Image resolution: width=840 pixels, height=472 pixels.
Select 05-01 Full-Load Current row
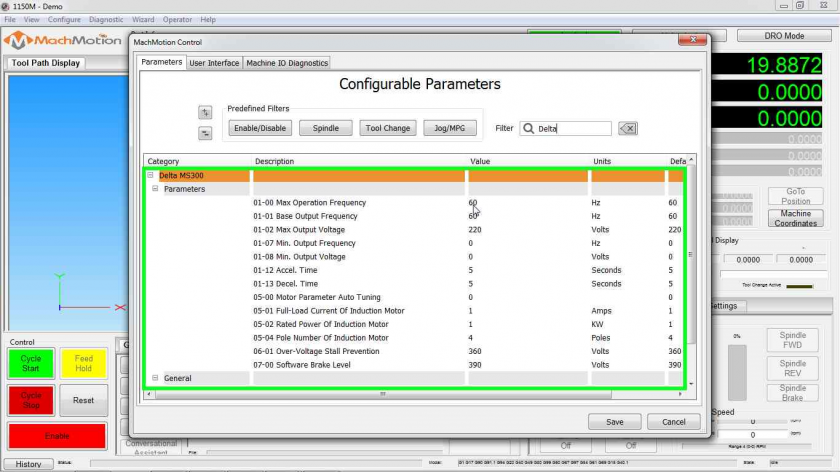[415, 311]
